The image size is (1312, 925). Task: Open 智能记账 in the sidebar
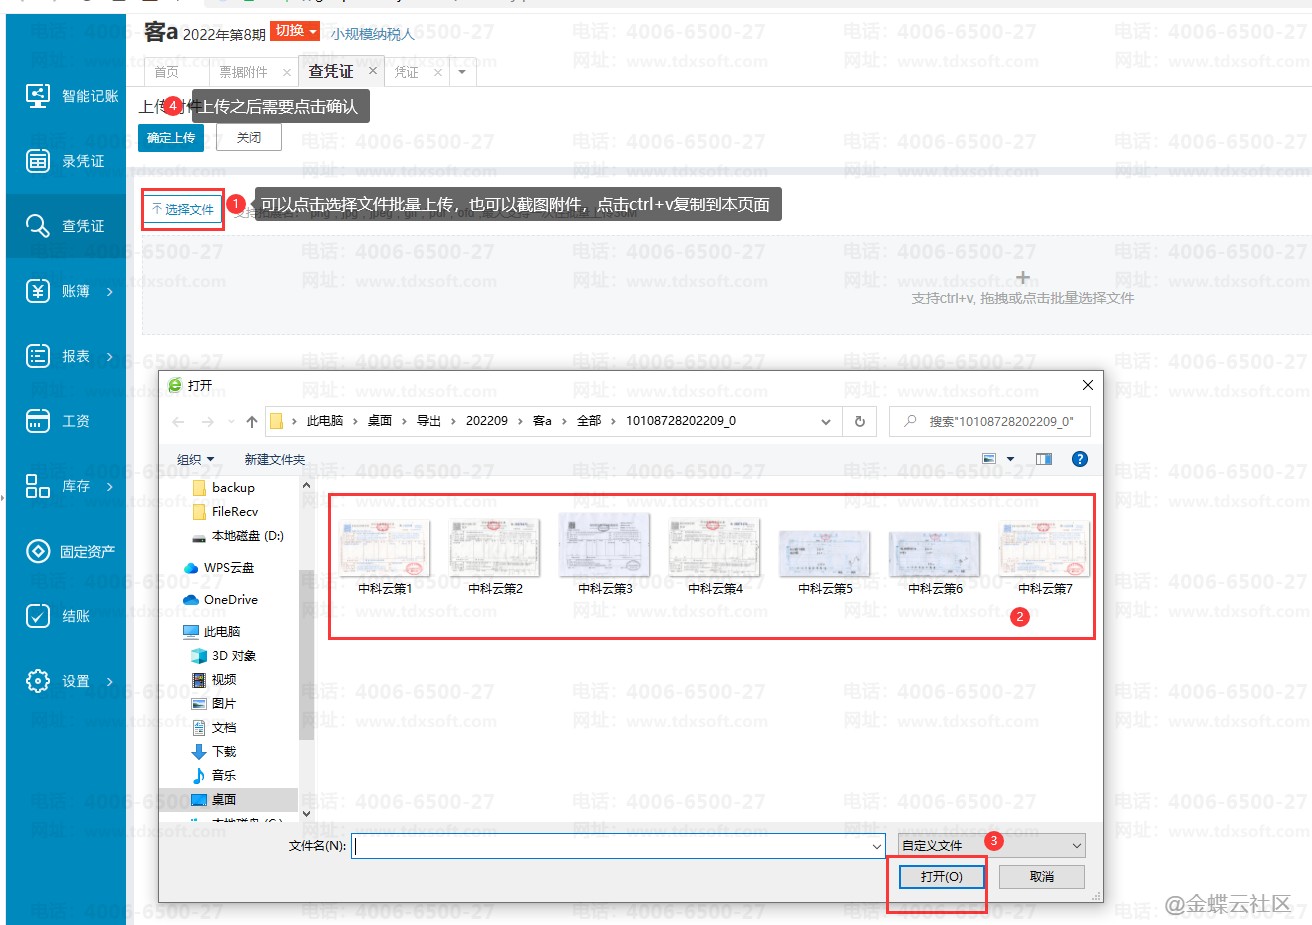pos(70,96)
